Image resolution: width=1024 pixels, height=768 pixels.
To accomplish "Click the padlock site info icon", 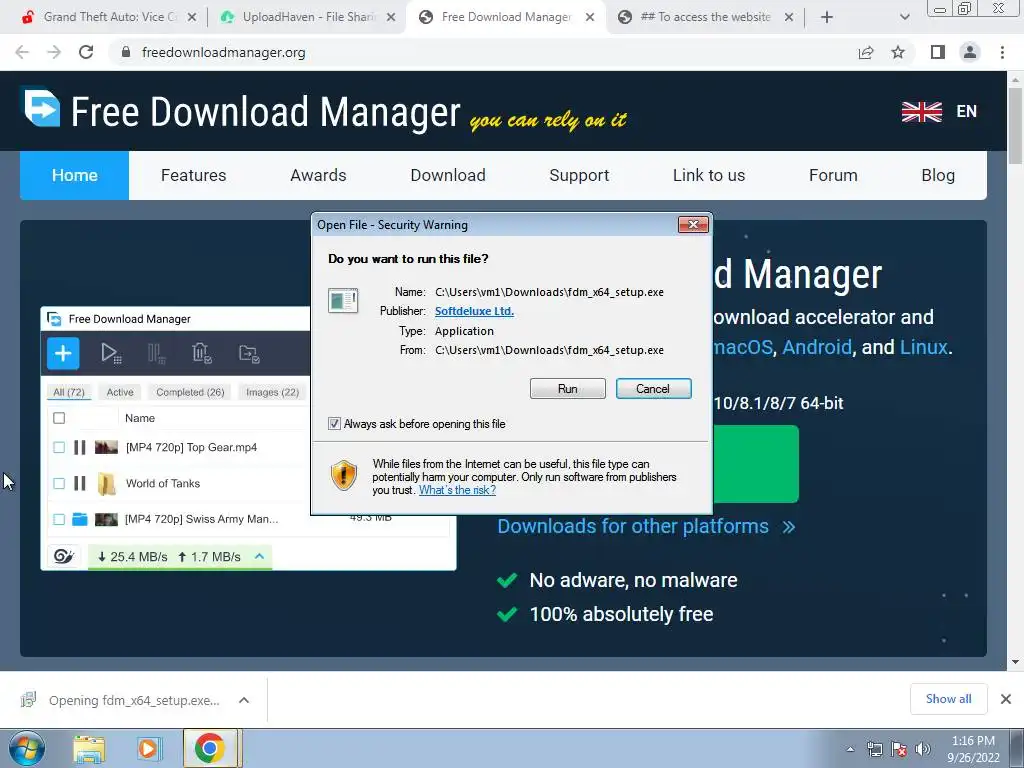I will [x=126, y=52].
